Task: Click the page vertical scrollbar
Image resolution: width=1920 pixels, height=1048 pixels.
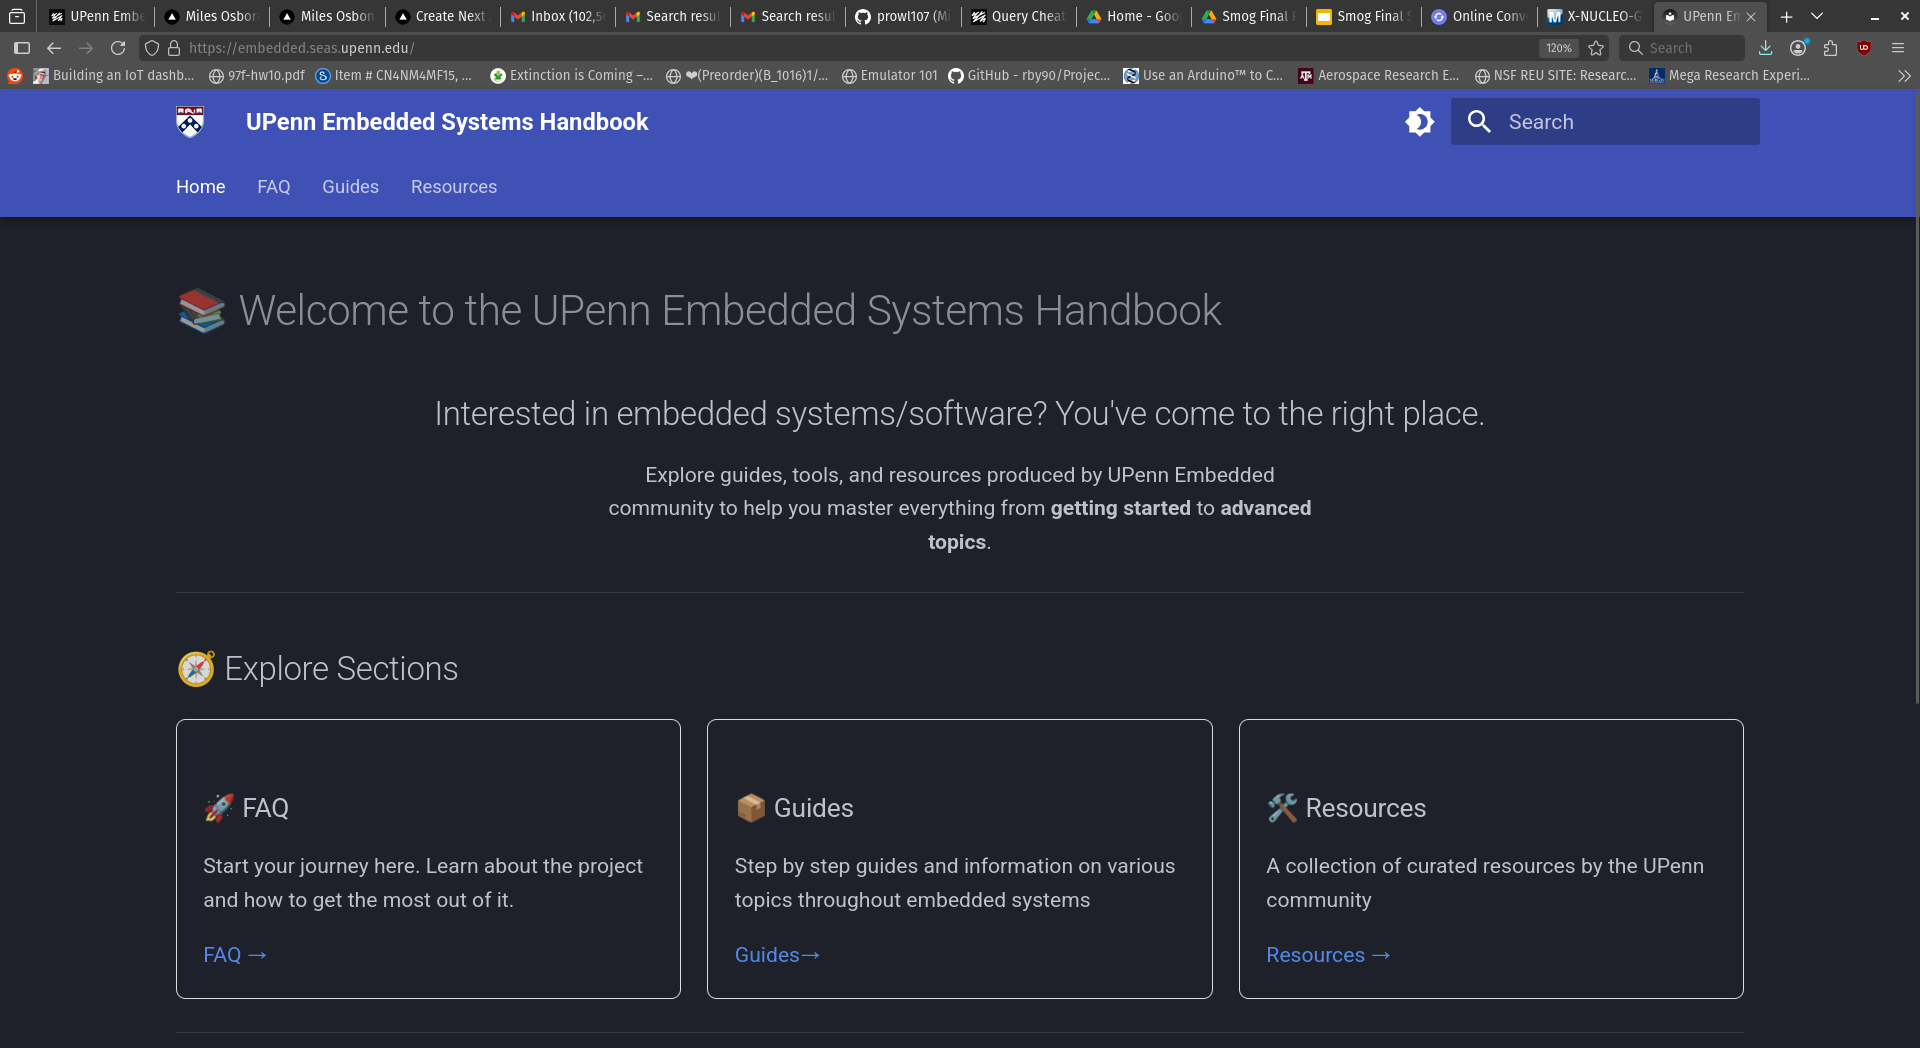Action: click(1915, 400)
